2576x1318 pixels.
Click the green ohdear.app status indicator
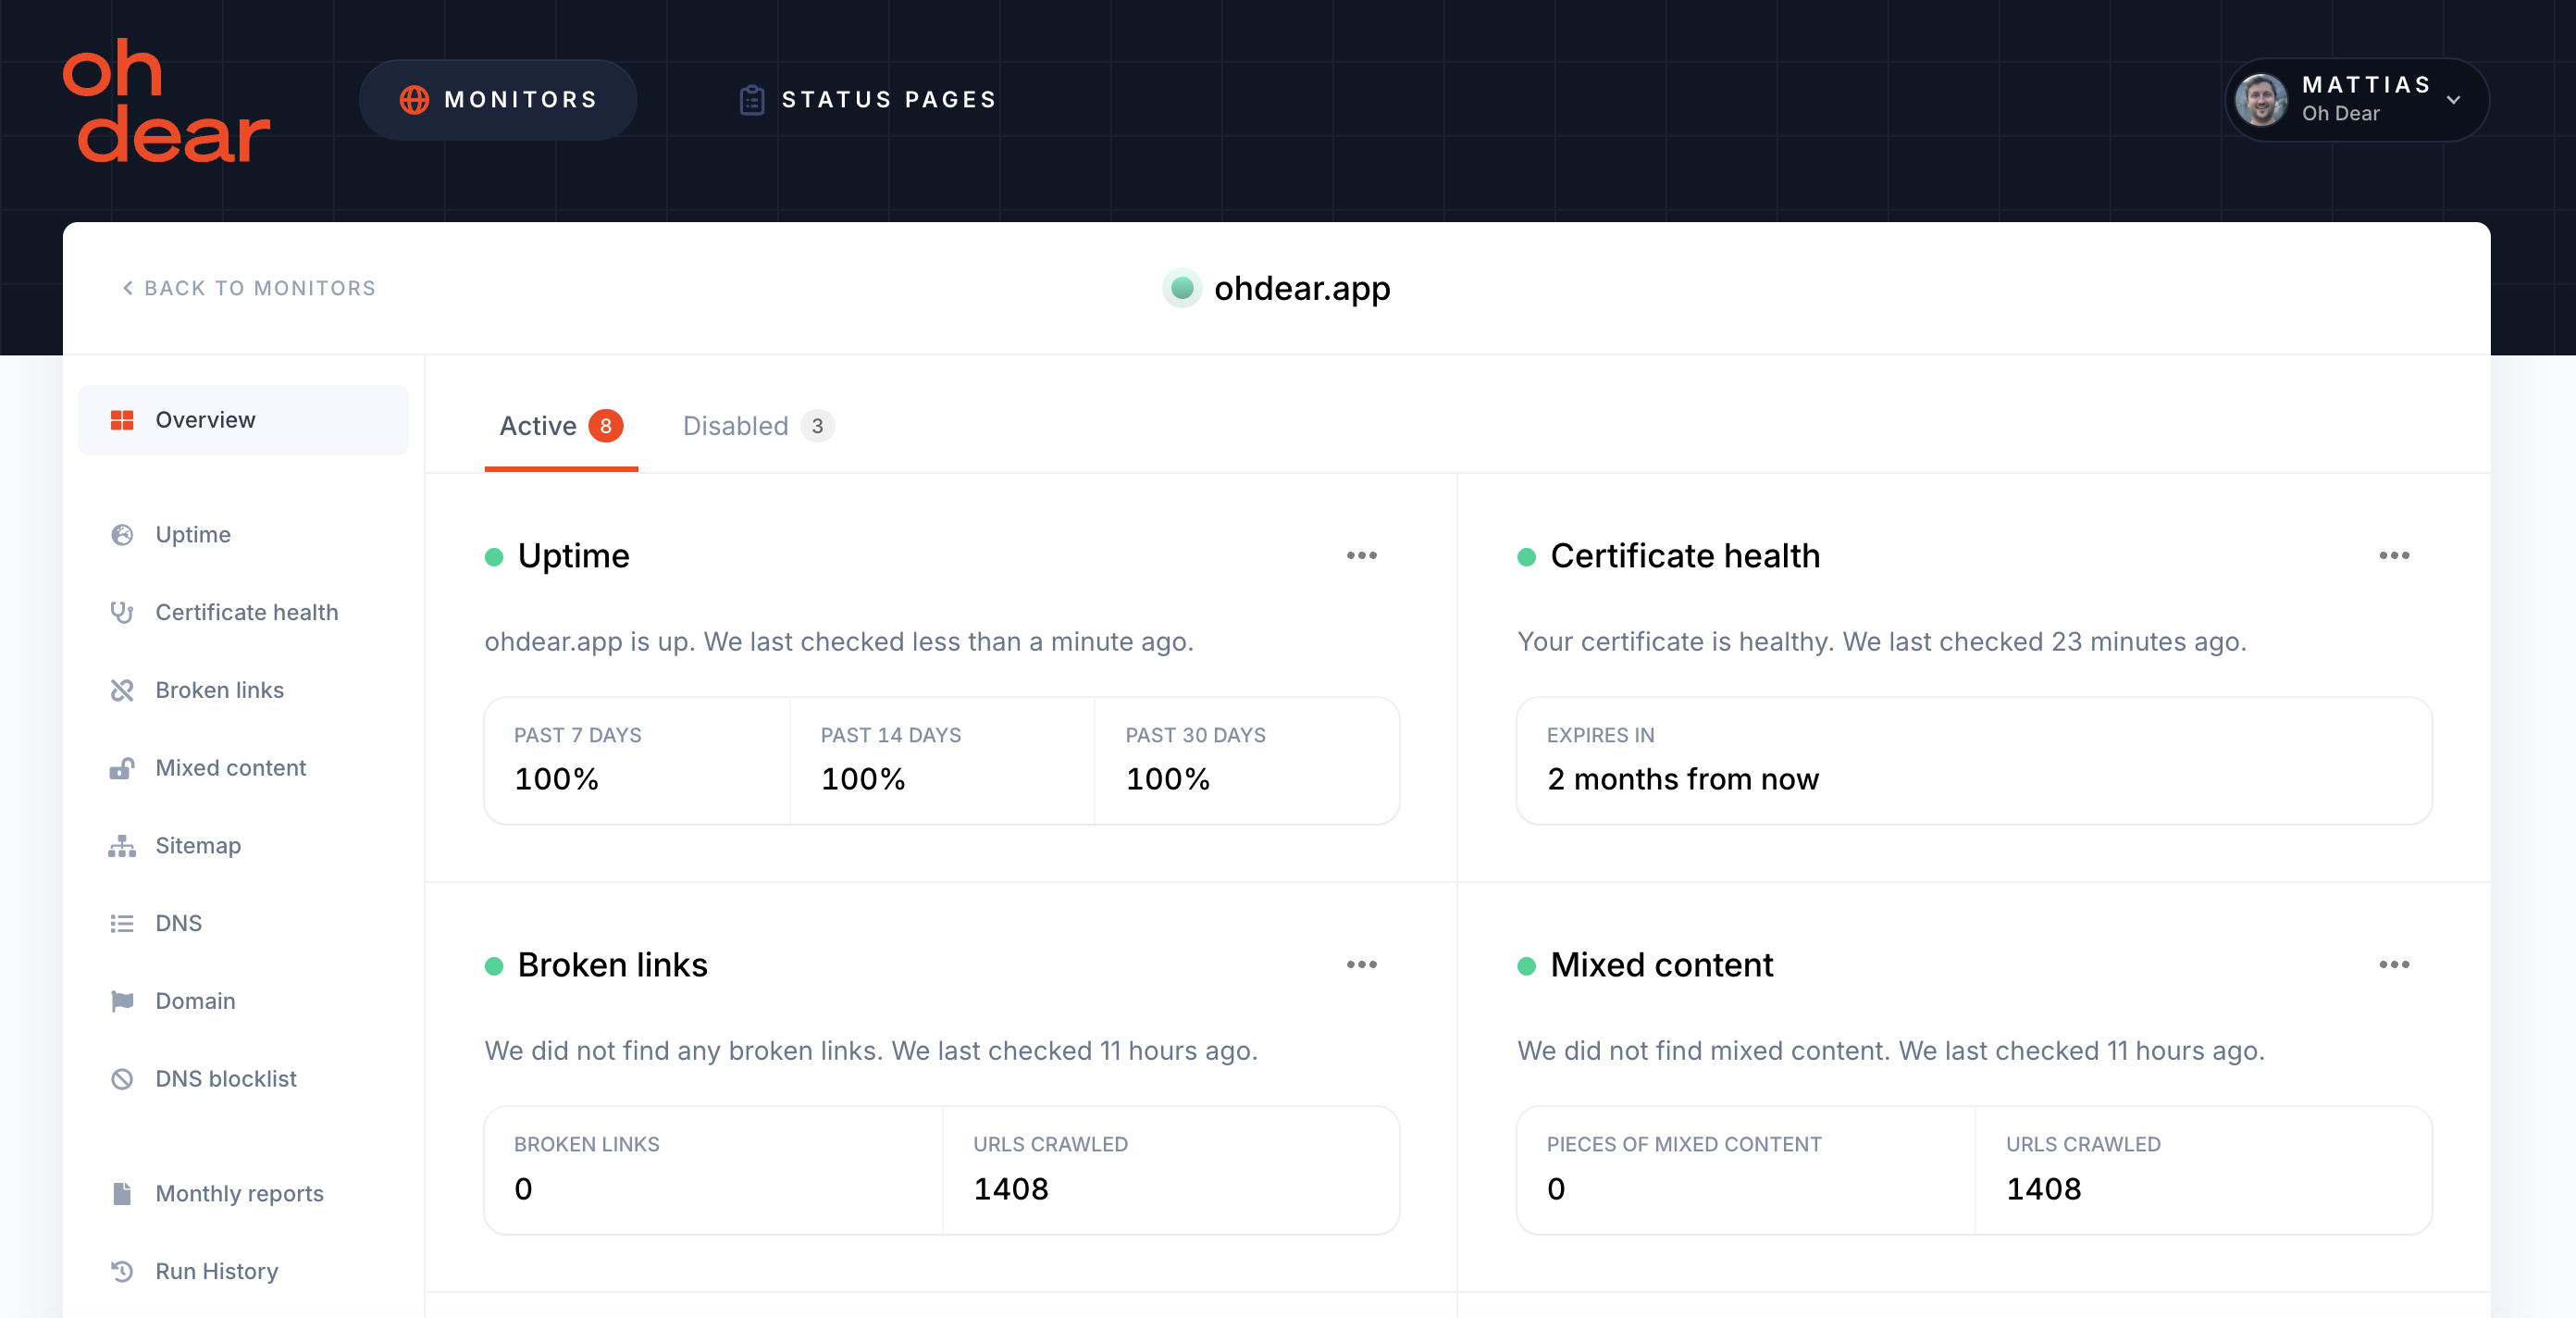(x=1182, y=288)
